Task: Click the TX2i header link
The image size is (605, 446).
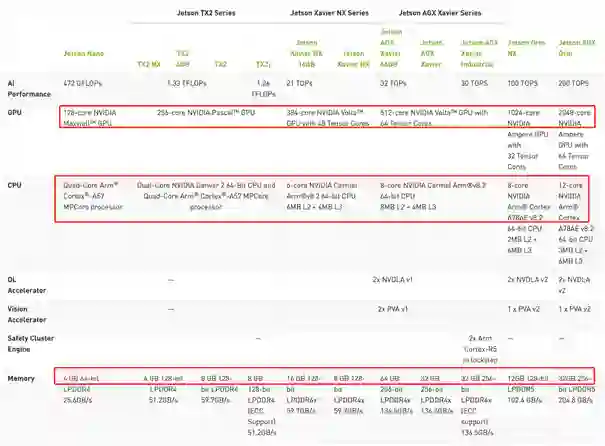Action: (x=263, y=64)
